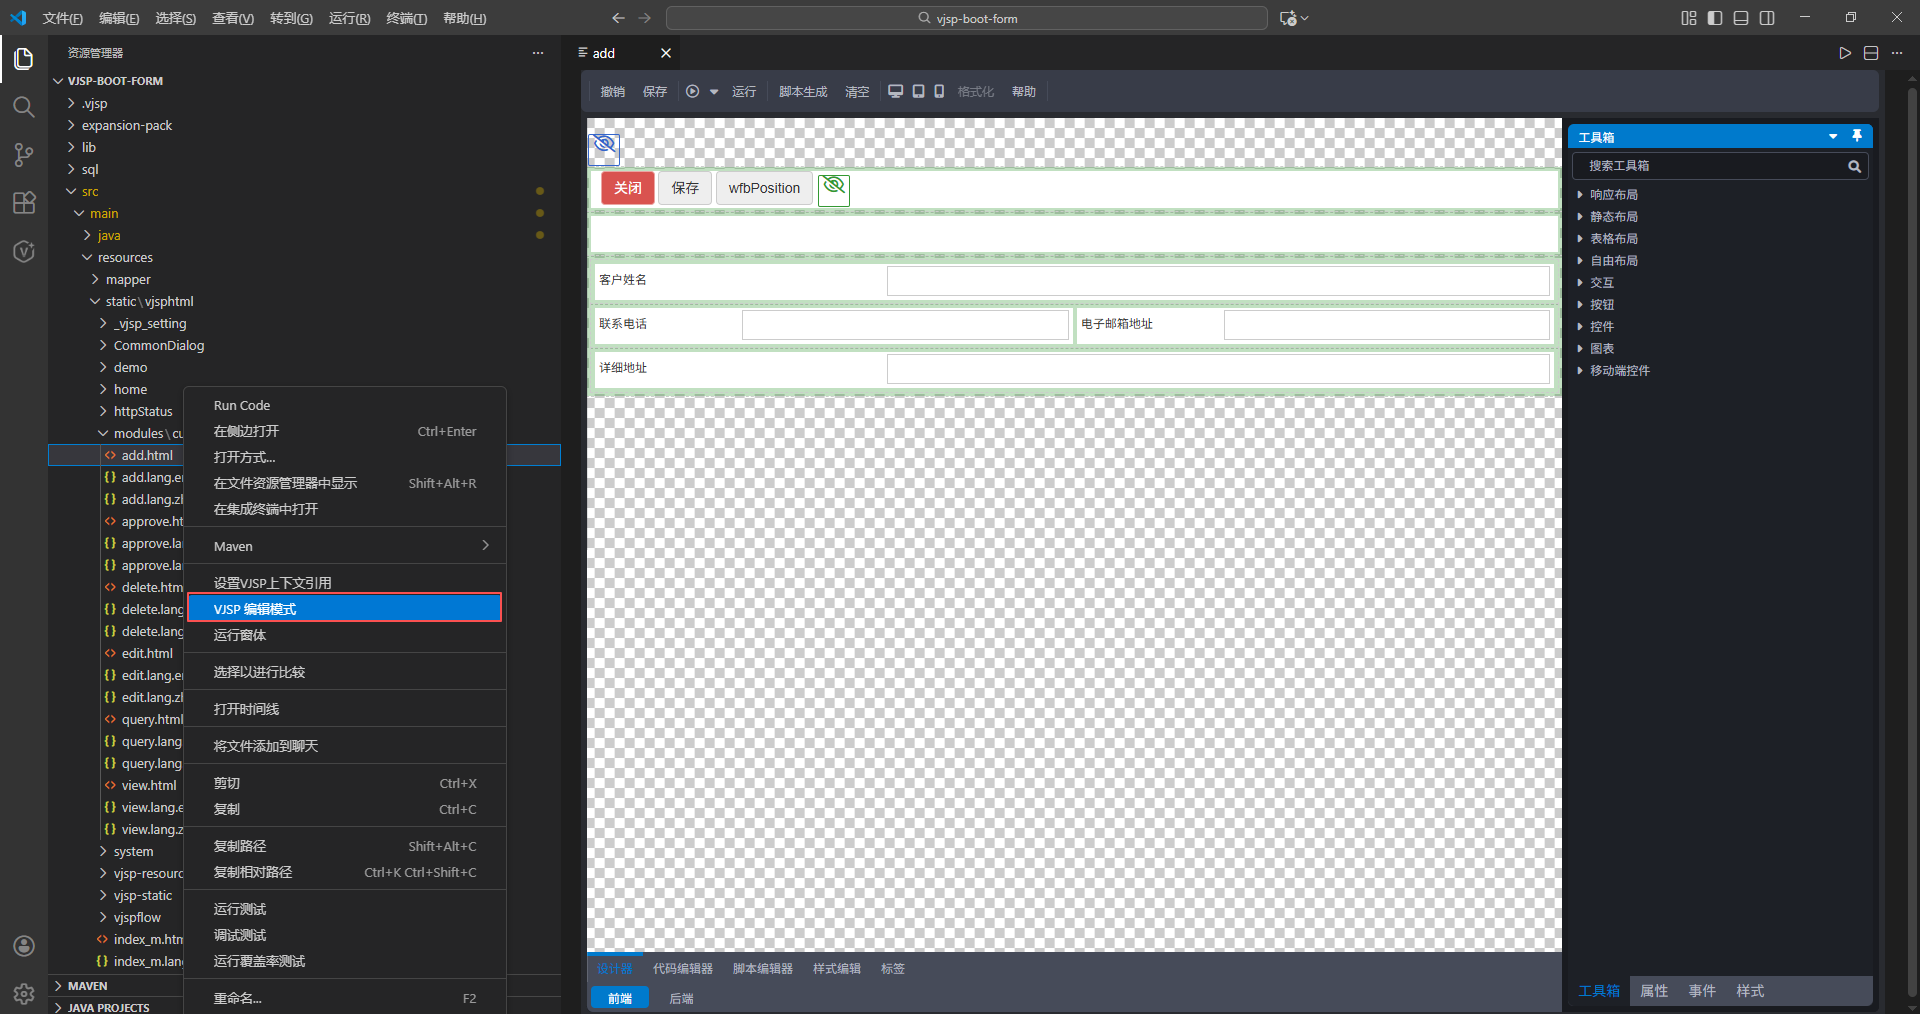Toggle the eye icon at canvas top-left
This screenshot has height=1014, width=1920.
604,146
